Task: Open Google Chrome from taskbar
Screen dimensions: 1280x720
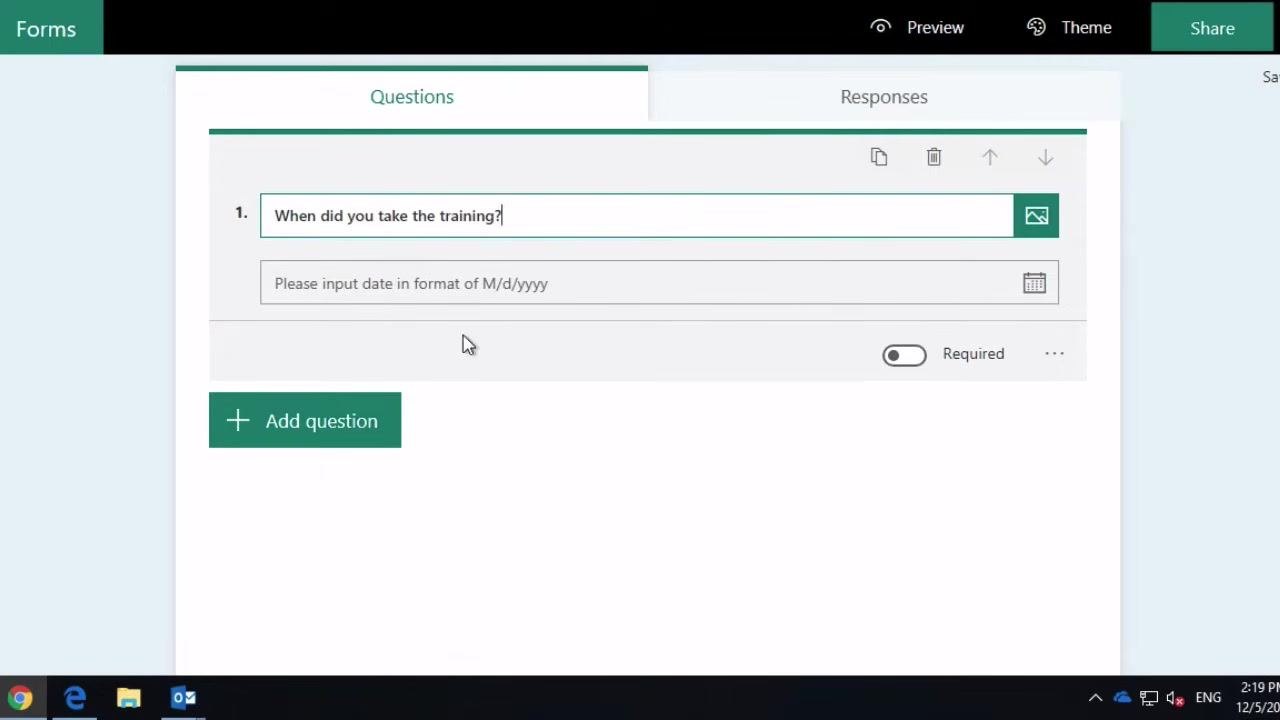Action: (x=20, y=698)
